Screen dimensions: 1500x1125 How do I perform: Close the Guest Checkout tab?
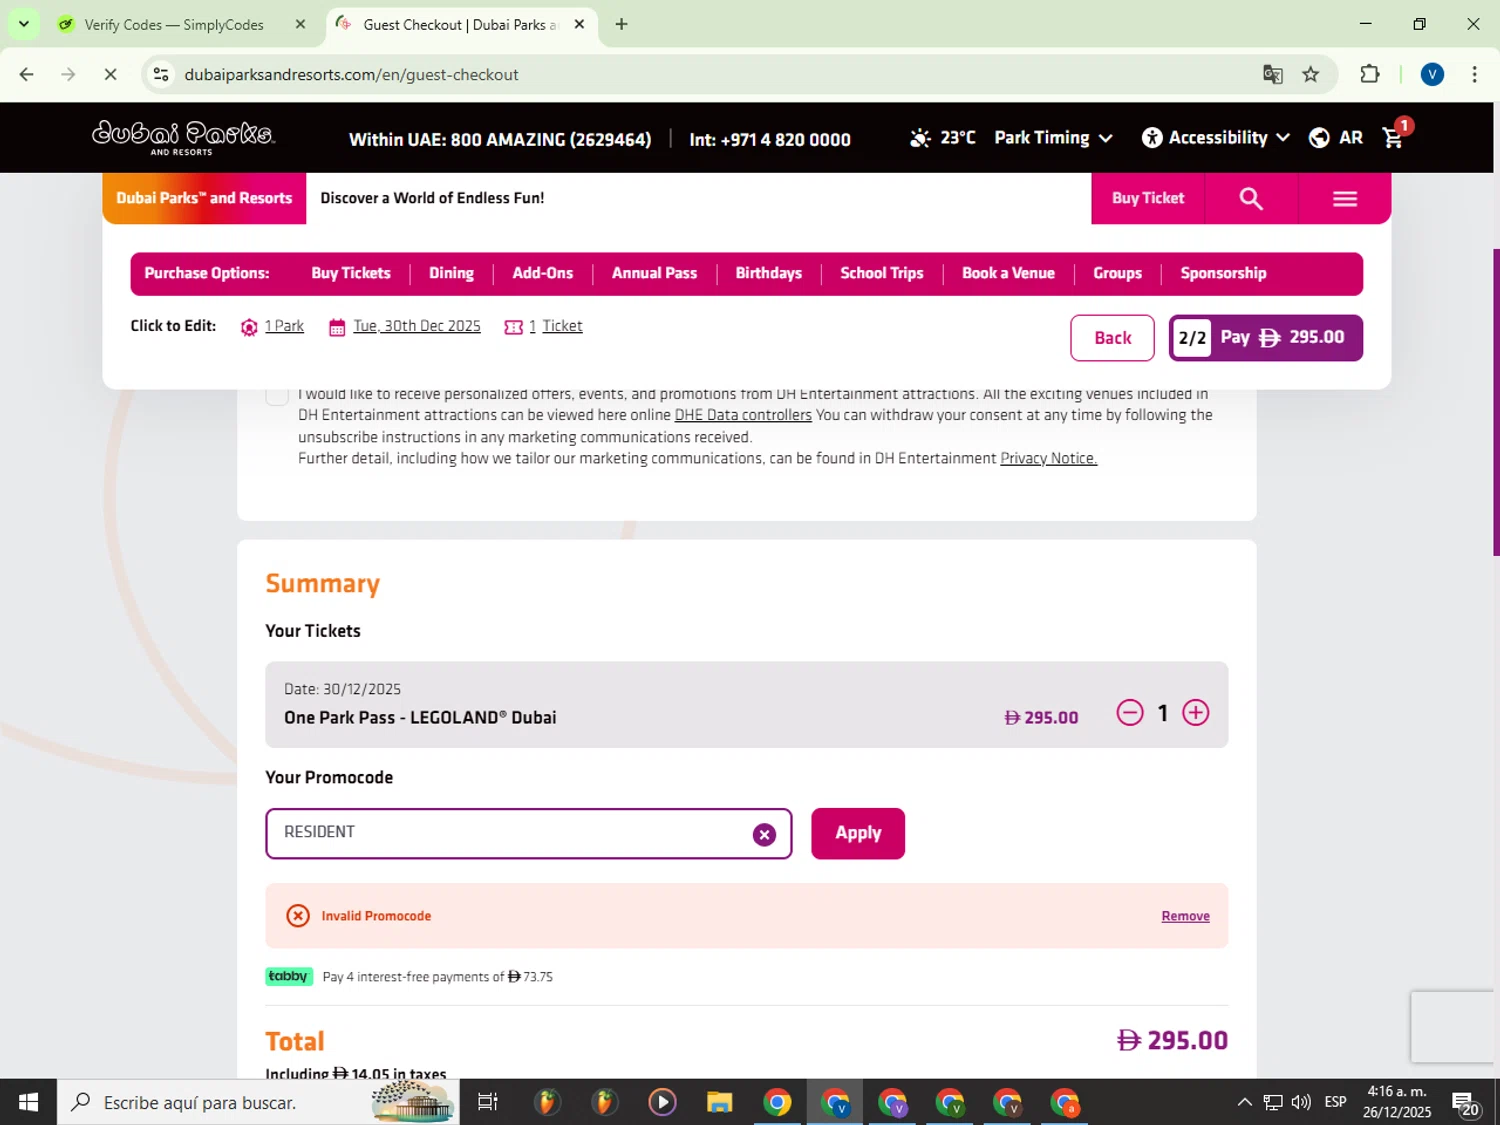coord(579,24)
